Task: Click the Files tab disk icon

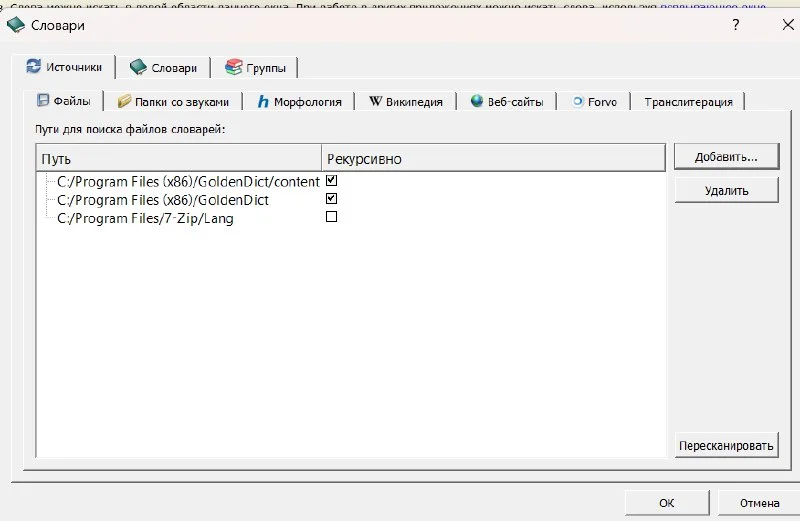Action: tap(43, 101)
